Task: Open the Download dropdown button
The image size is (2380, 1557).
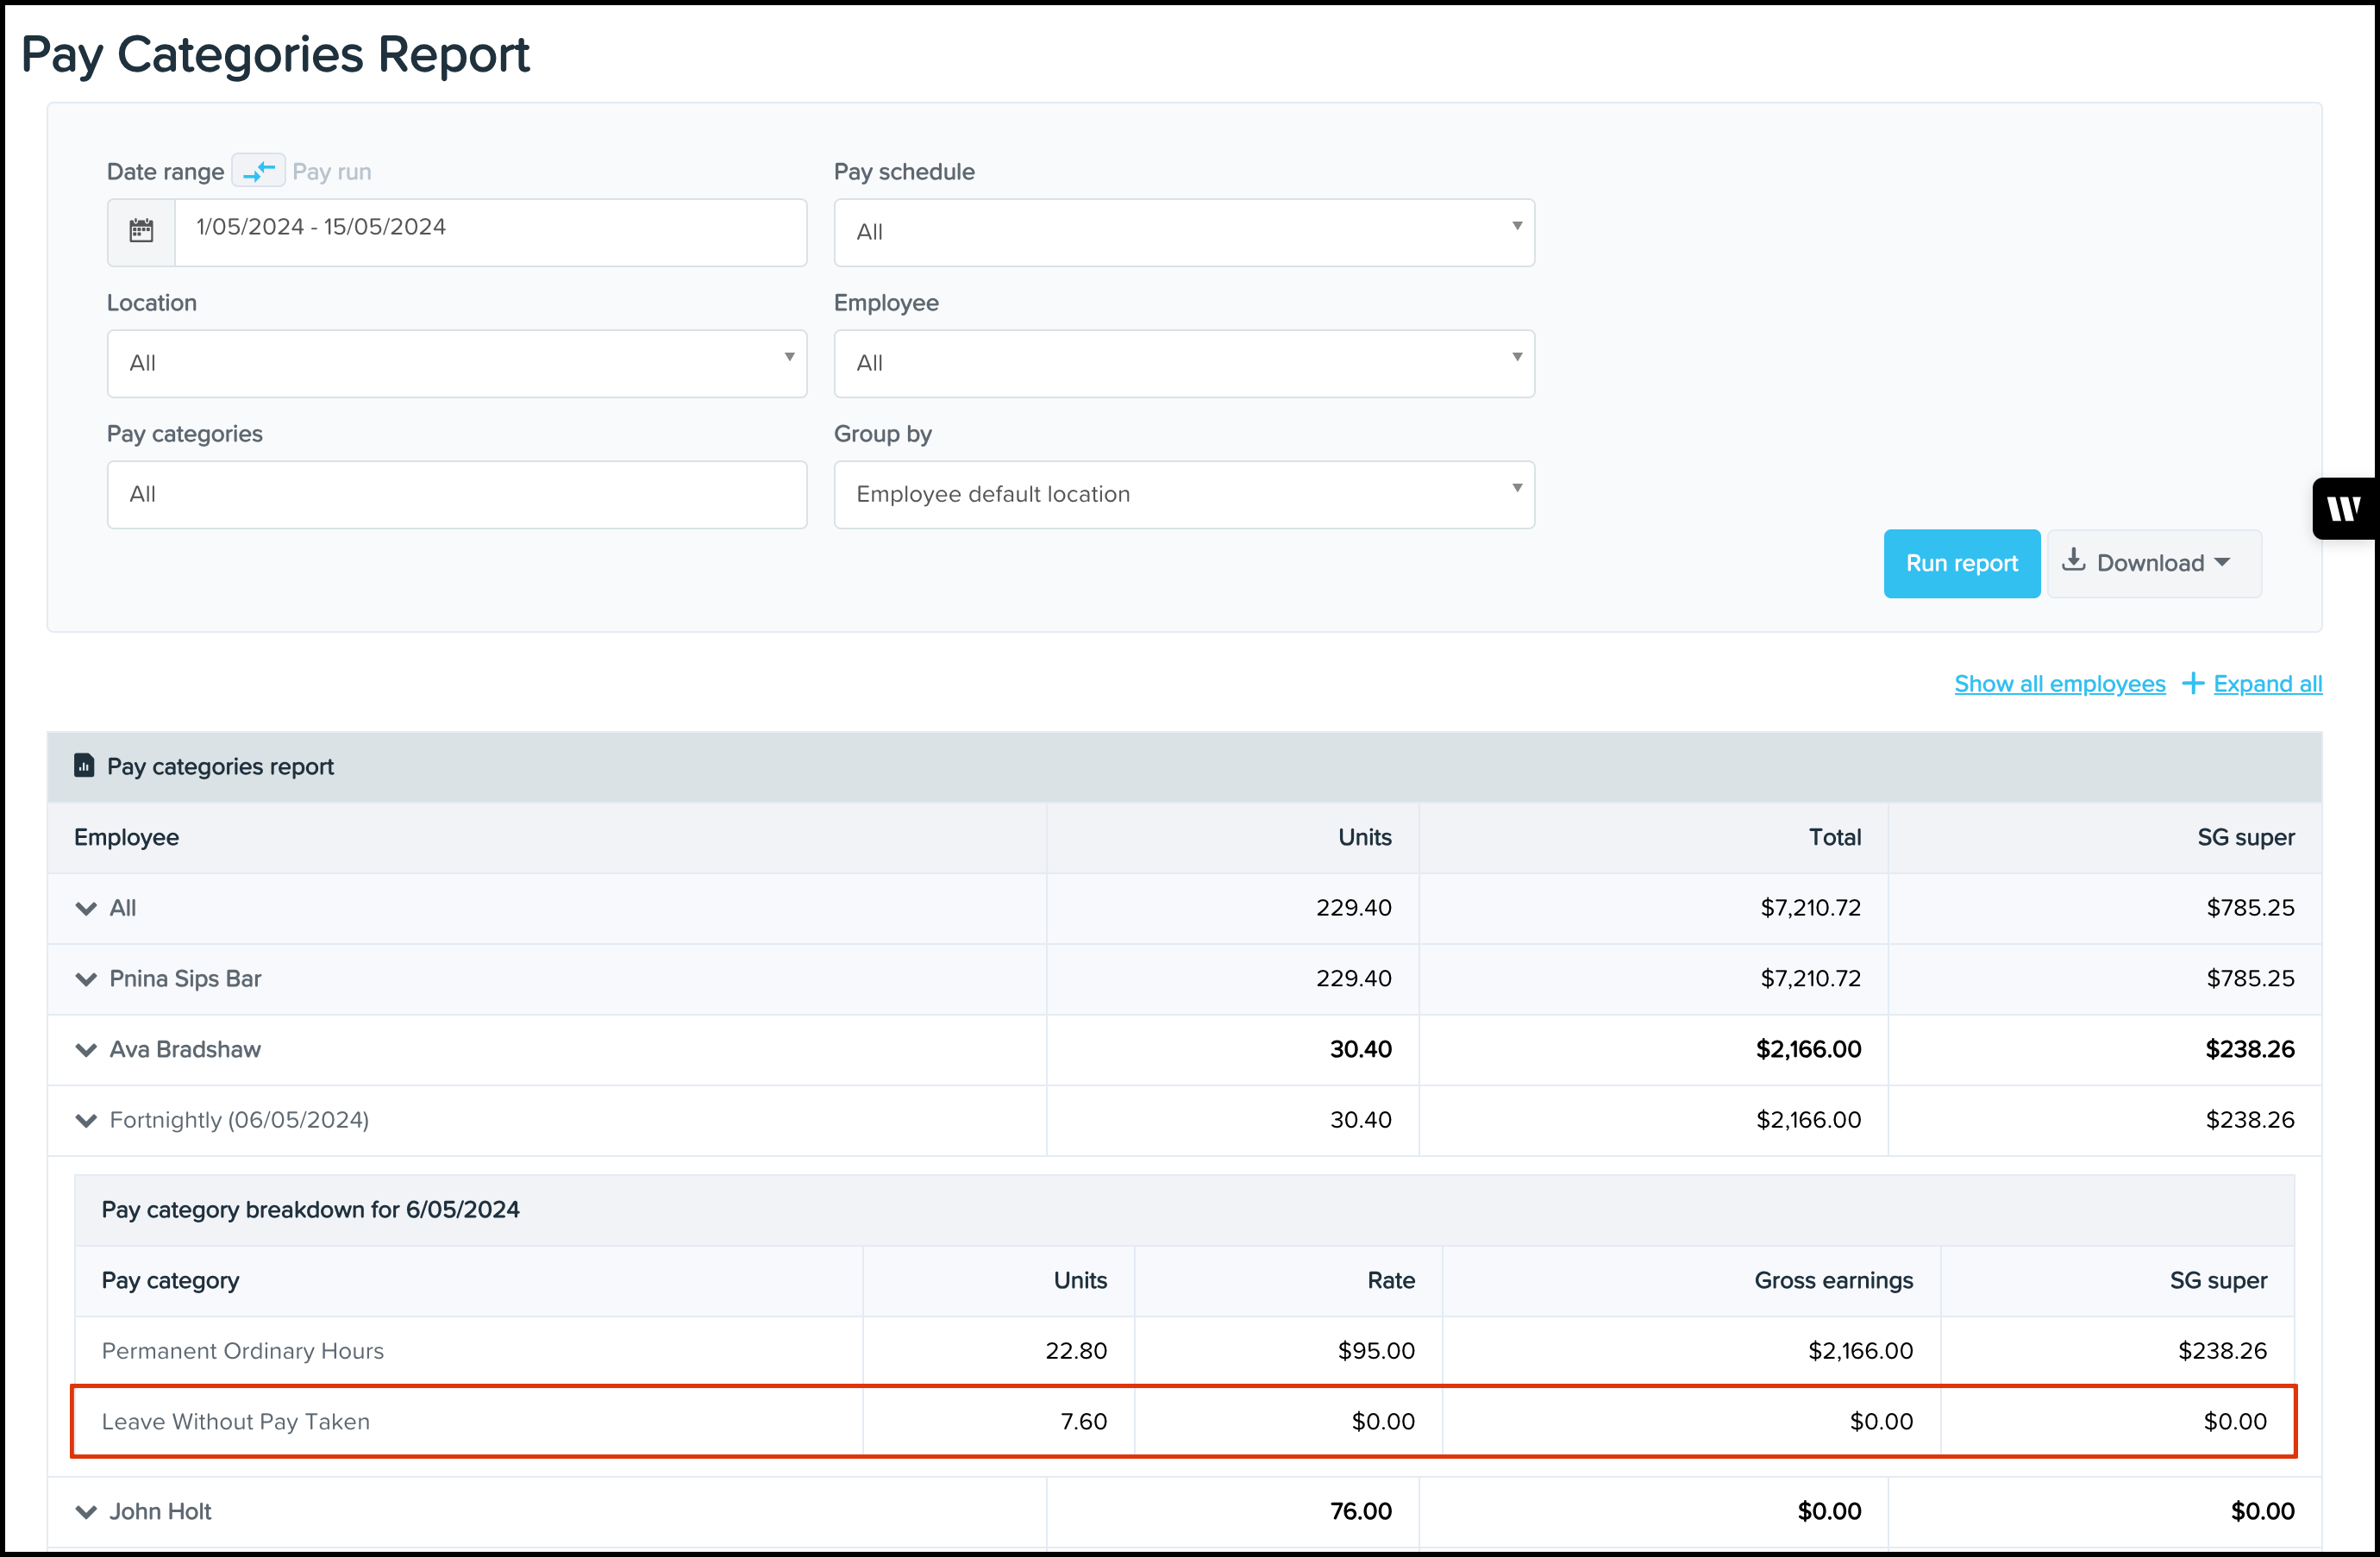Action: coord(2153,563)
